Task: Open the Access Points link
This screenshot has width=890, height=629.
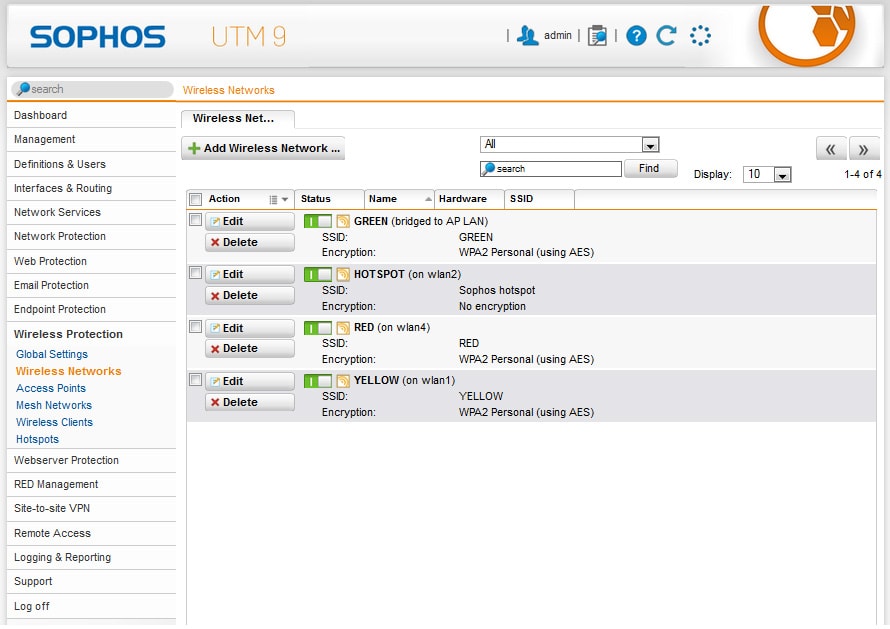Action: coord(51,388)
